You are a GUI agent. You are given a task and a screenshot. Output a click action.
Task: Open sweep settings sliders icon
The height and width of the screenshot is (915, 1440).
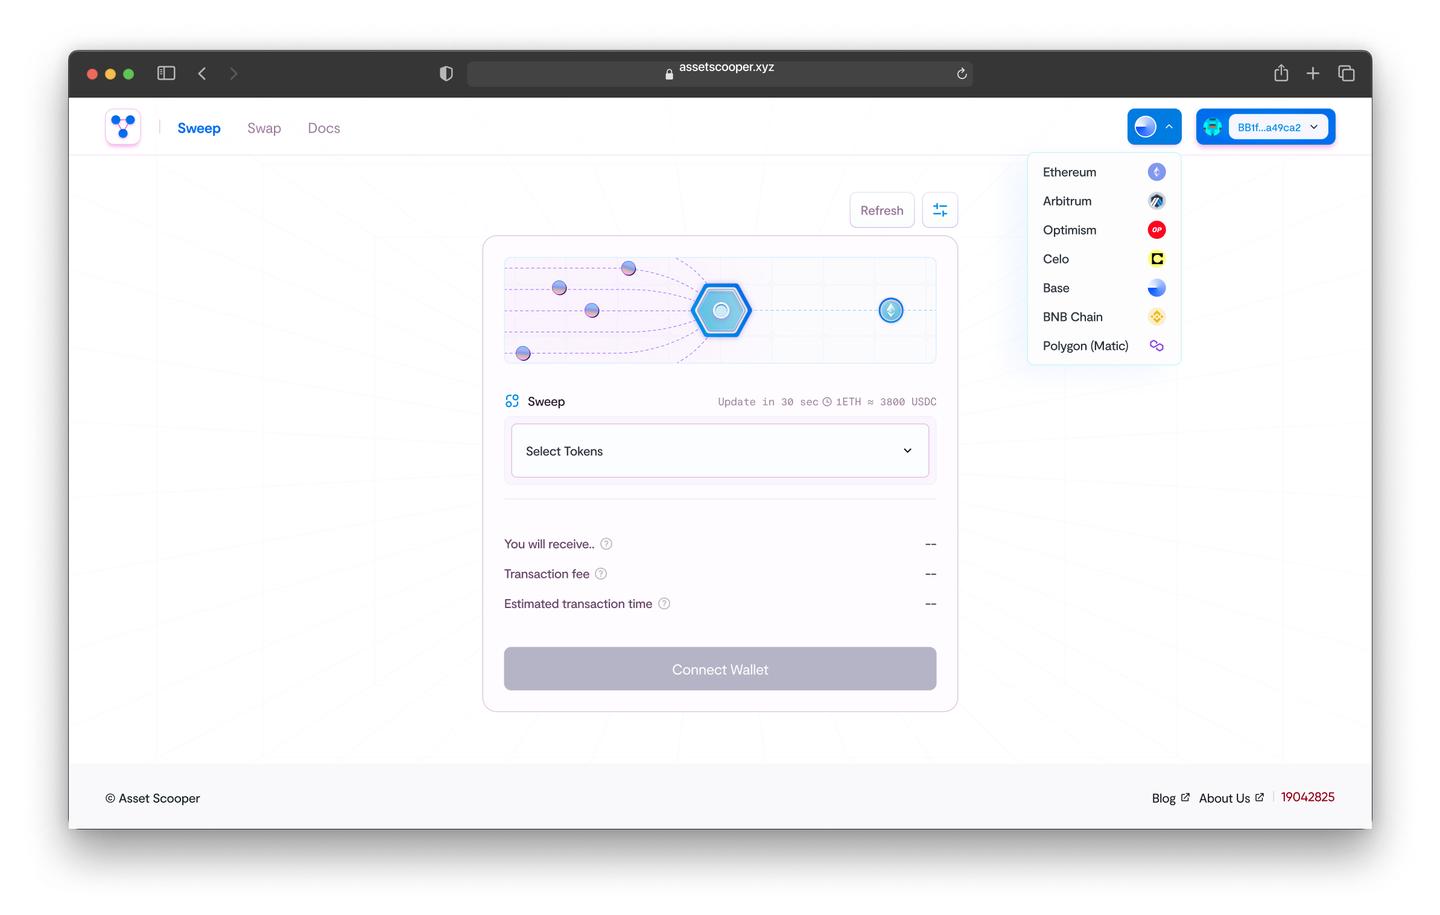940,210
